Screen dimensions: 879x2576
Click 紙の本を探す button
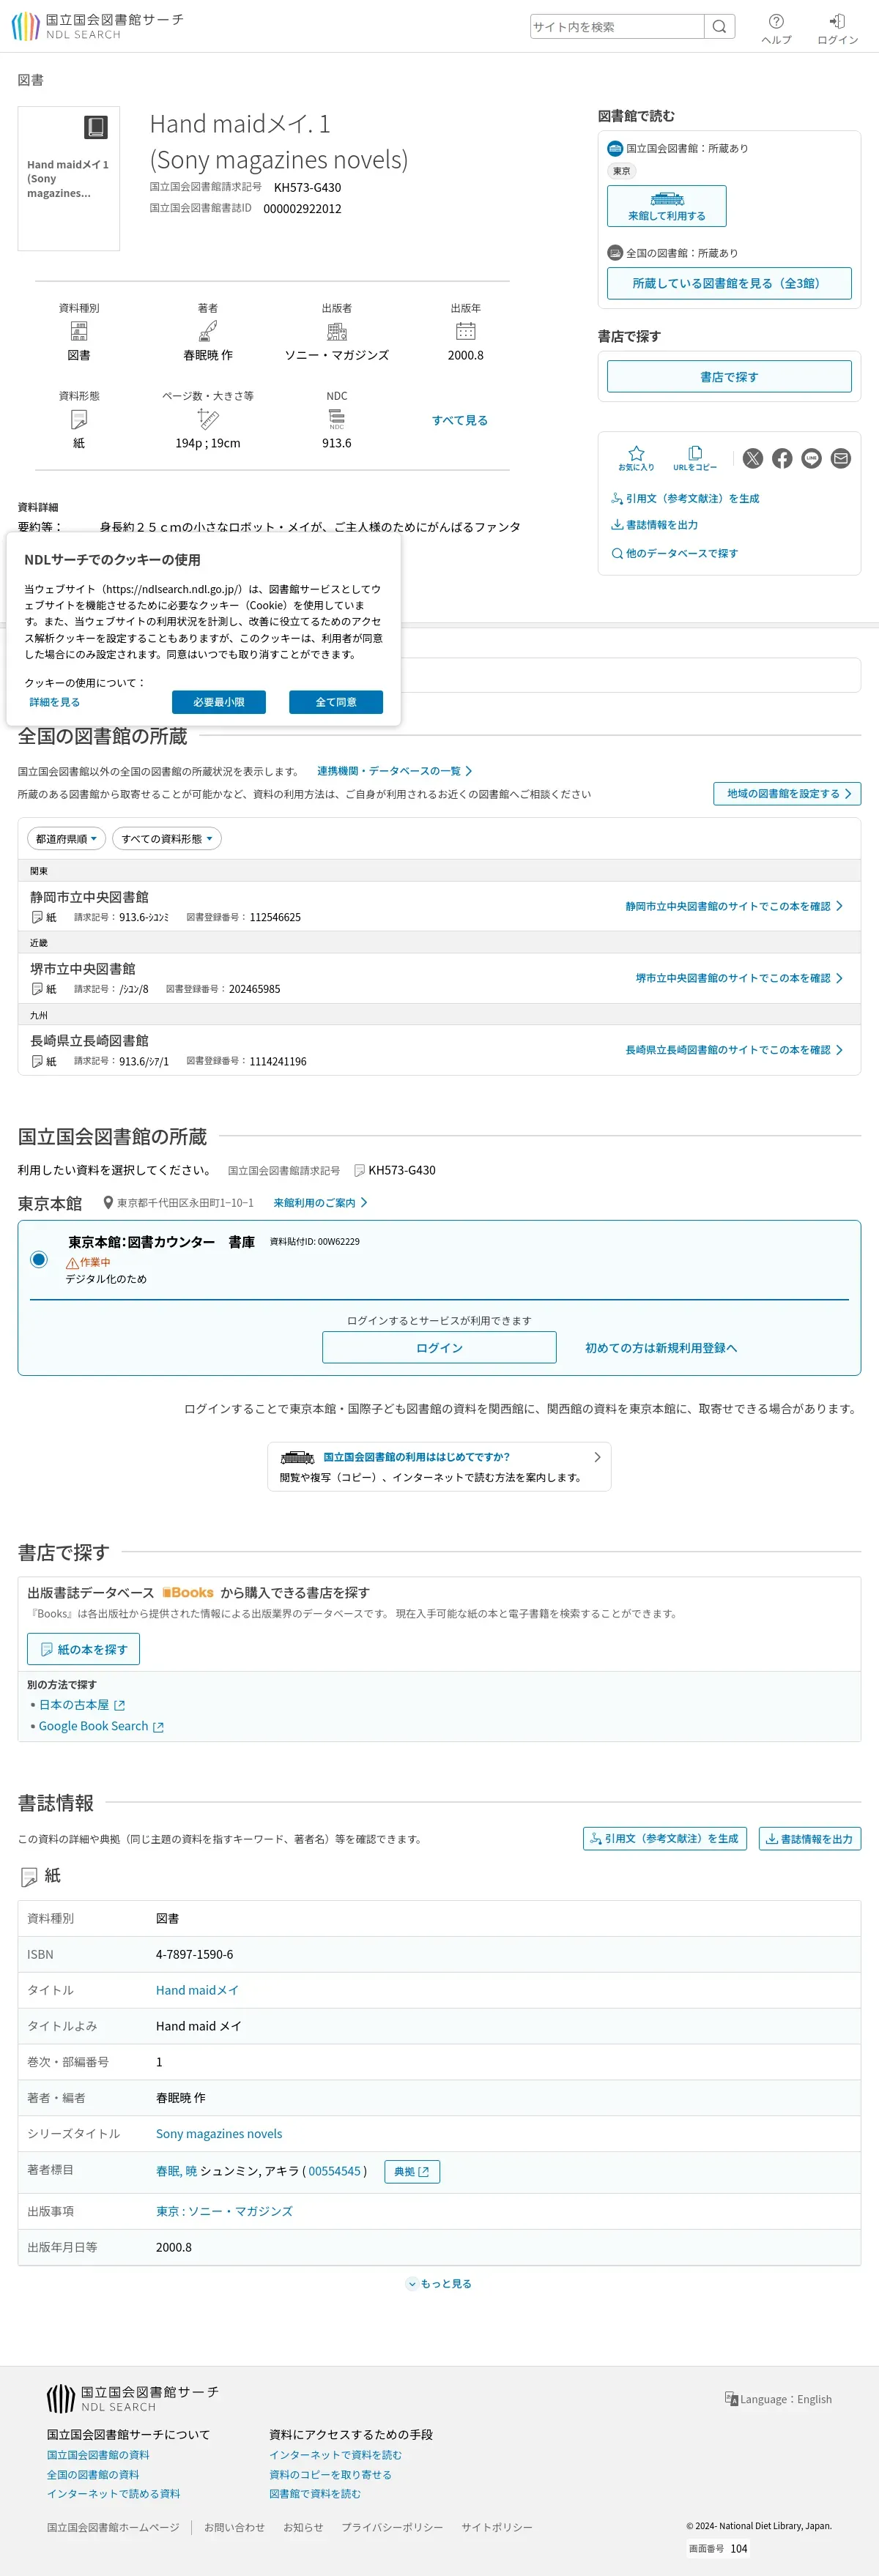pyautogui.click(x=83, y=1649)
